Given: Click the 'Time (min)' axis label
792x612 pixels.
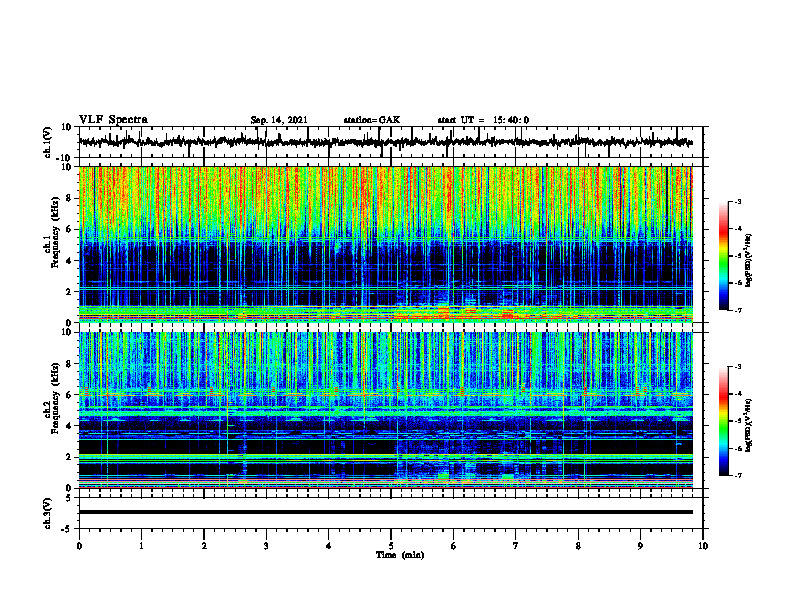Looking at the screenshot, I should (400, 555).
